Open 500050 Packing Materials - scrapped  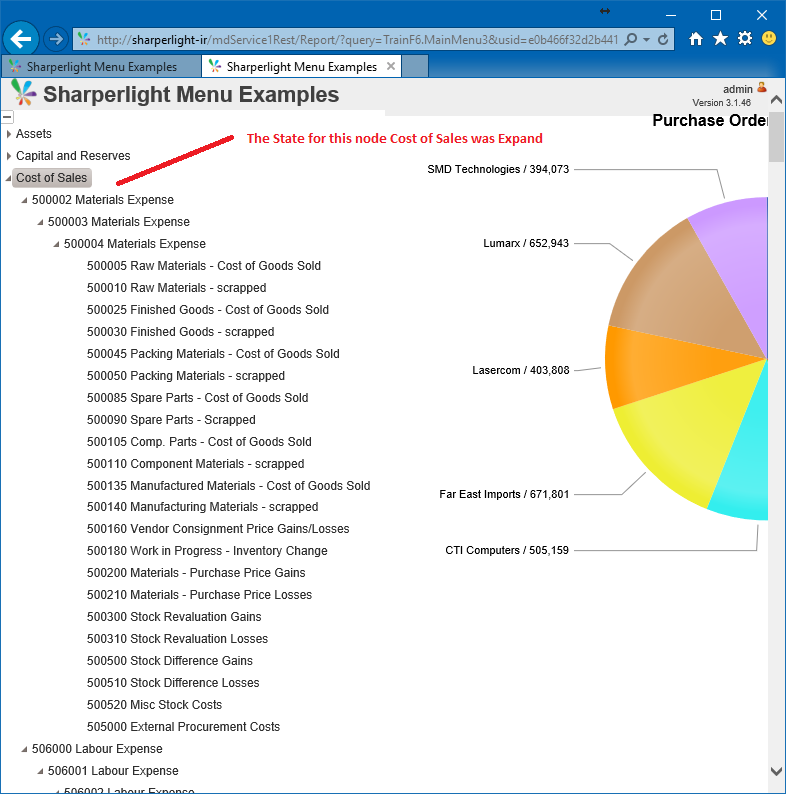(185, 376)
